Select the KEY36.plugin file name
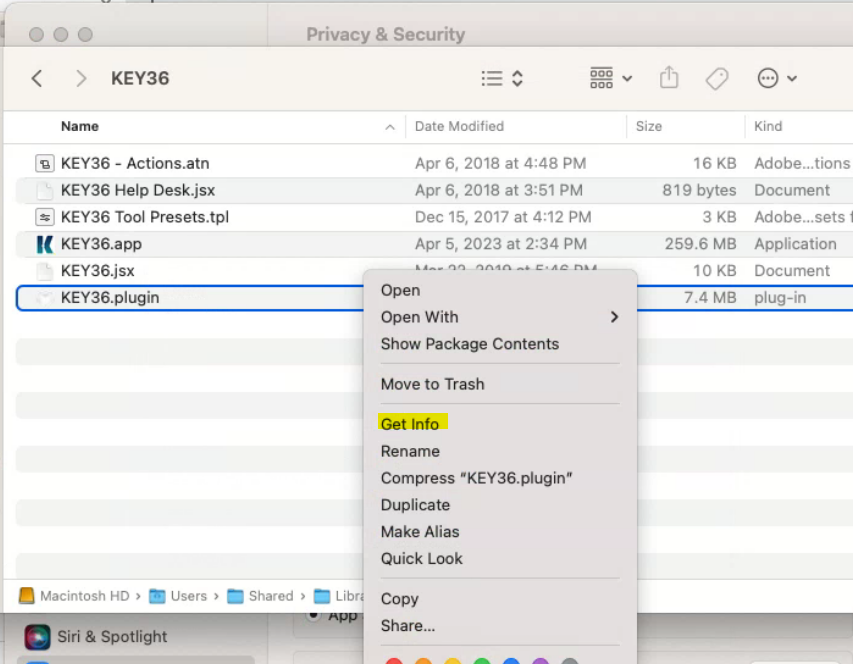This screenshot has width=853, height=664. tap(110, 297)
